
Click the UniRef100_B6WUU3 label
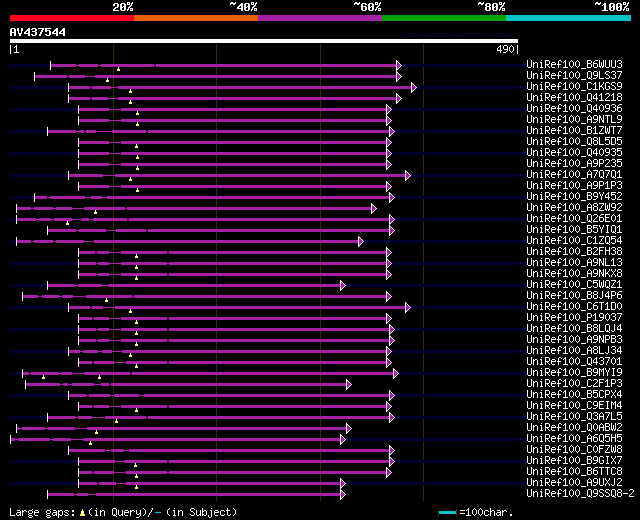coord(574,64)
